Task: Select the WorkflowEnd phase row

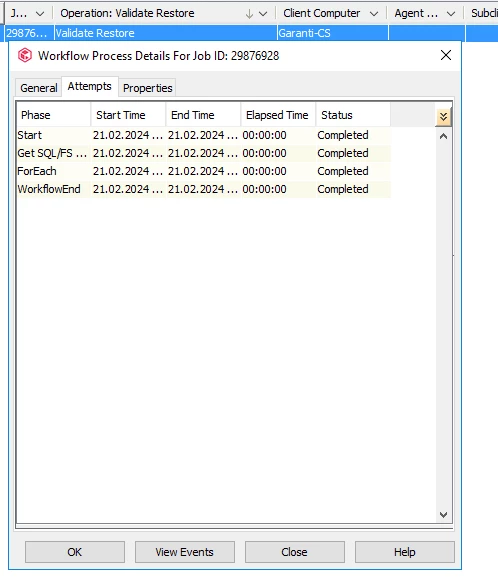Action: [x=203, y=189]
